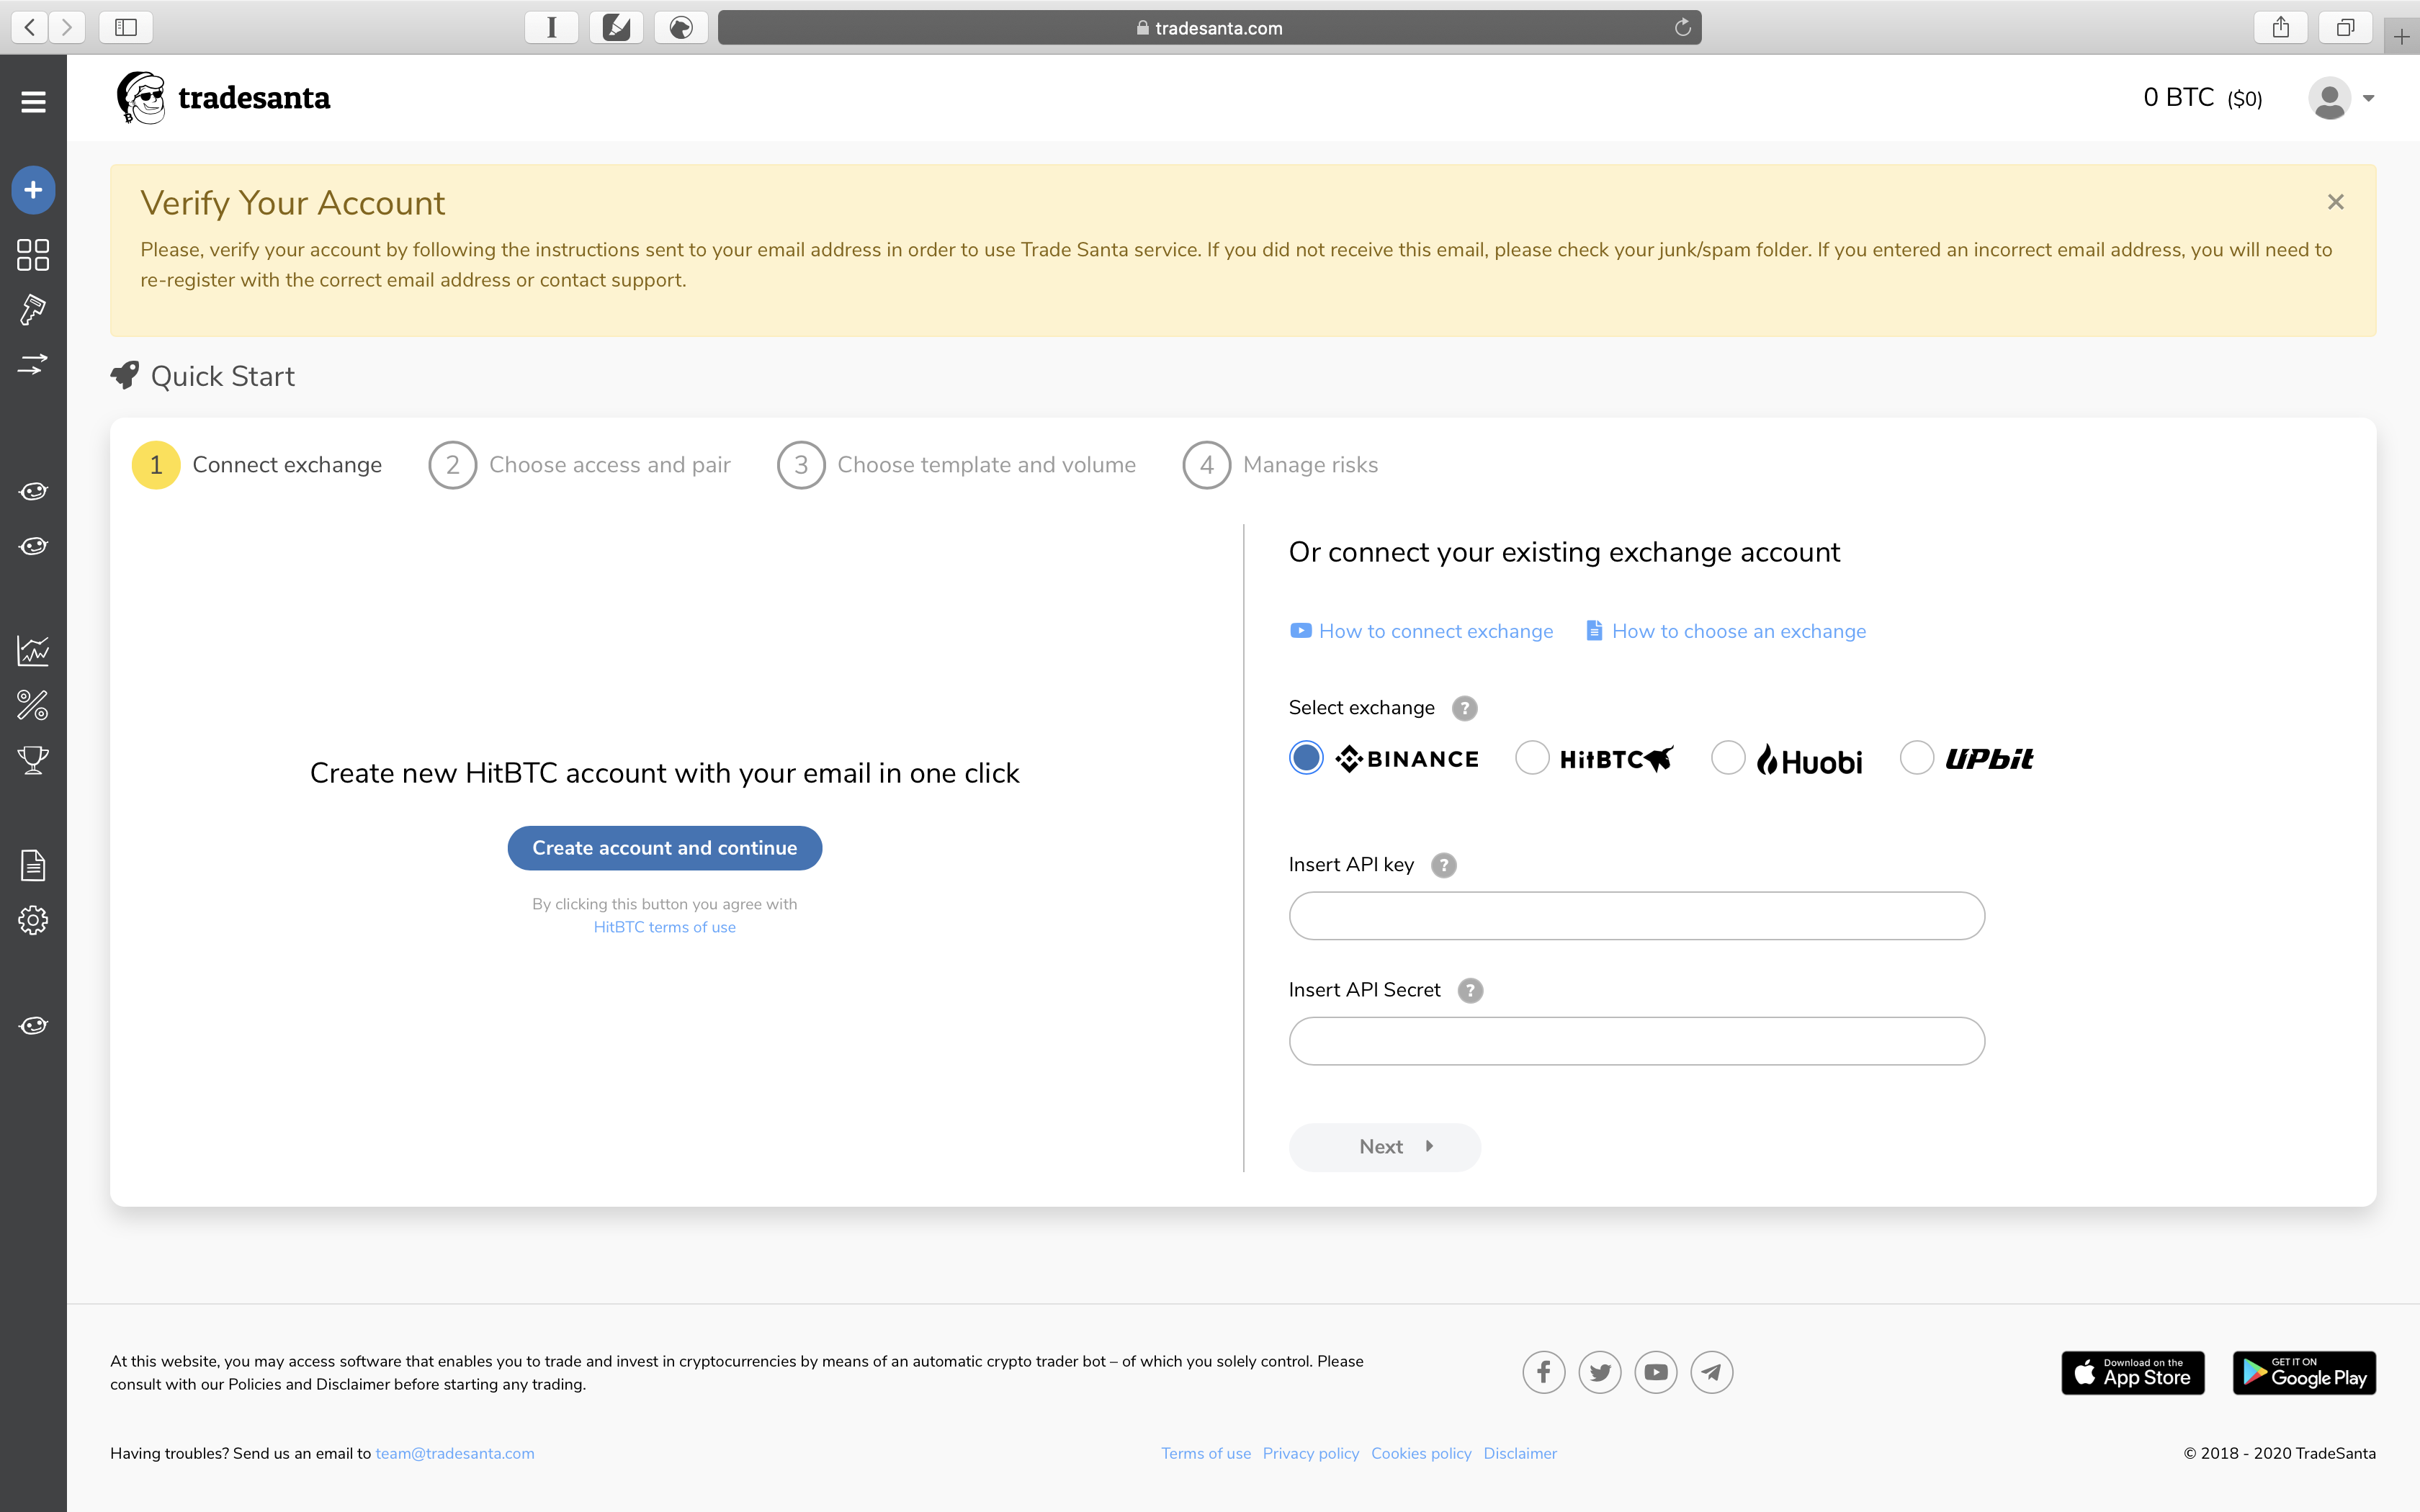The image size is (2420, 1512).
Task: Go to step 2 Choose access and pair
Action: [x=580, y=465]
